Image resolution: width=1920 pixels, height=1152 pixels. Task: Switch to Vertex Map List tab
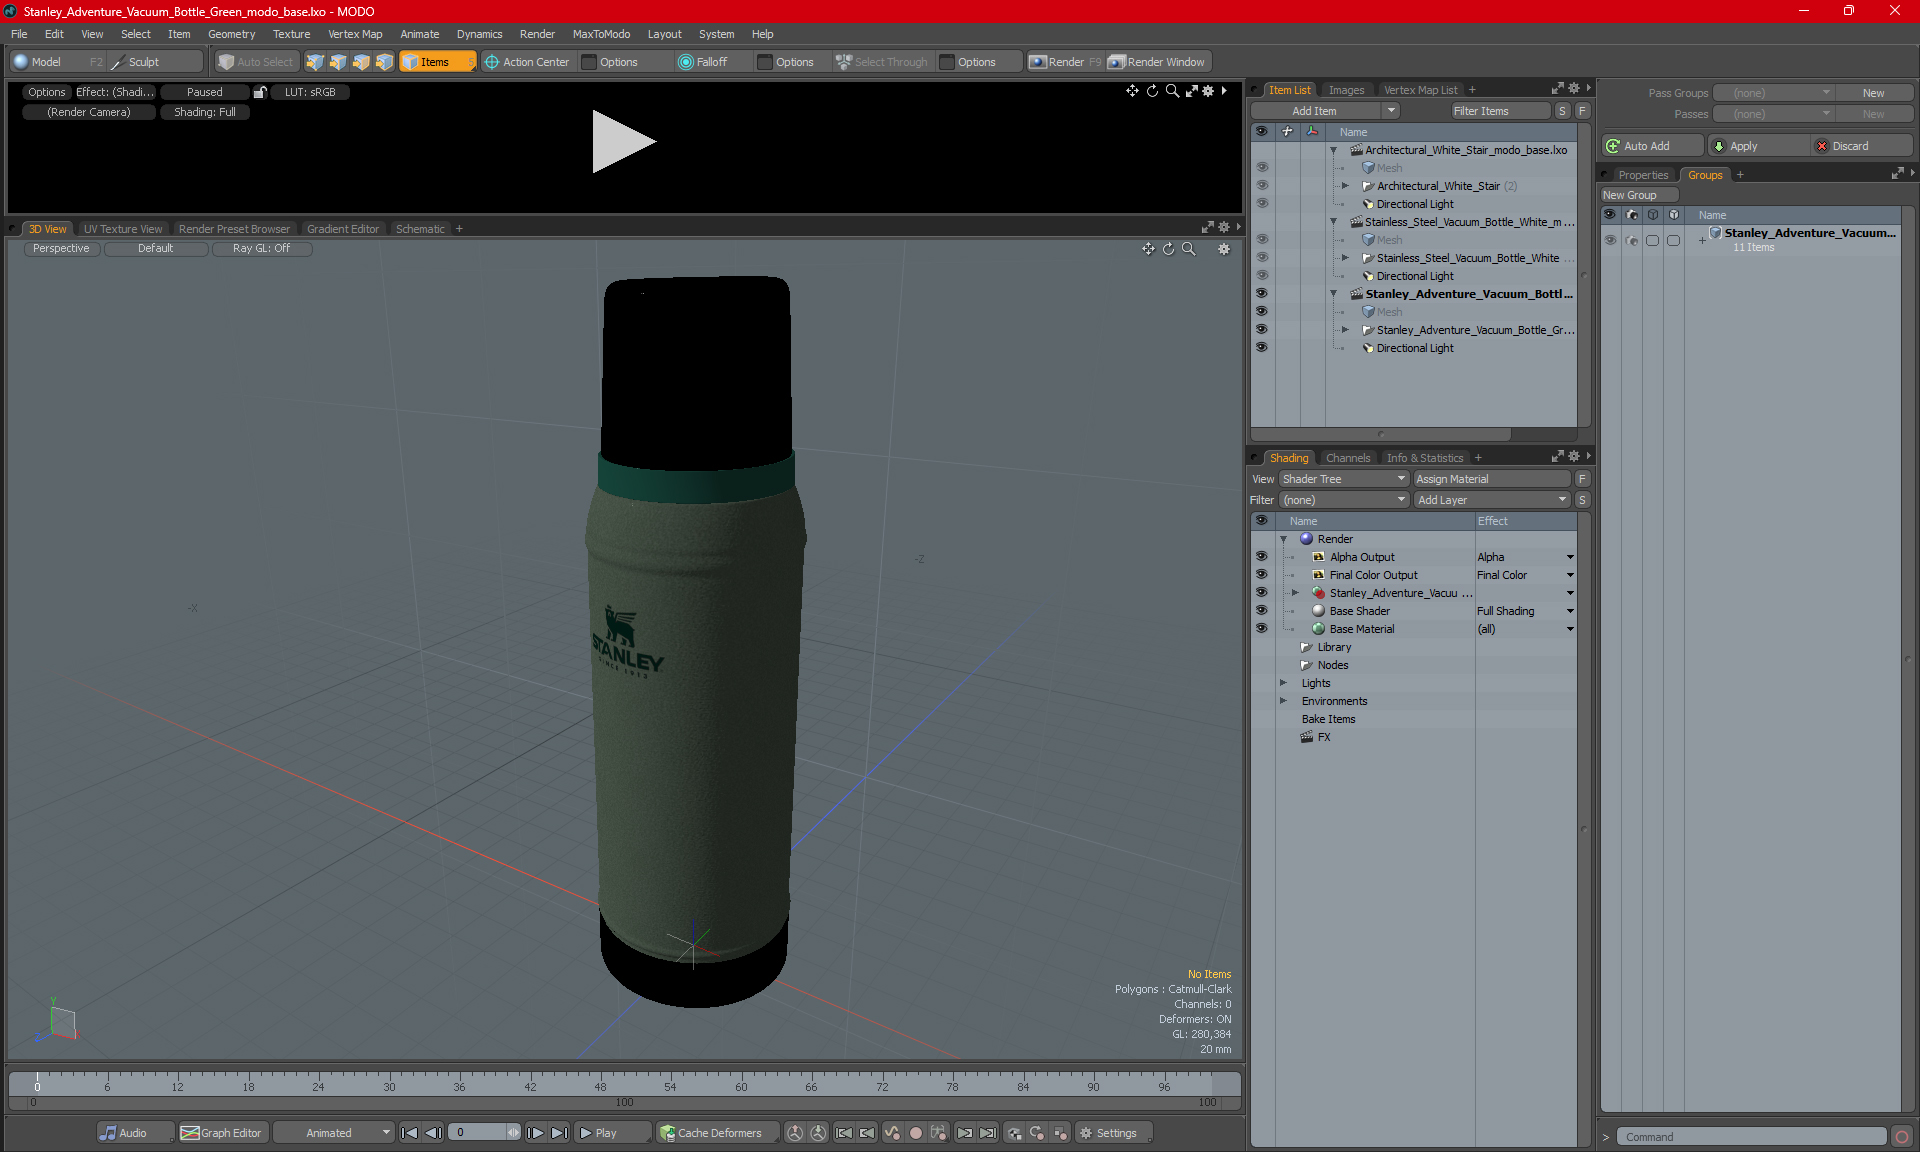(1420, 90)
